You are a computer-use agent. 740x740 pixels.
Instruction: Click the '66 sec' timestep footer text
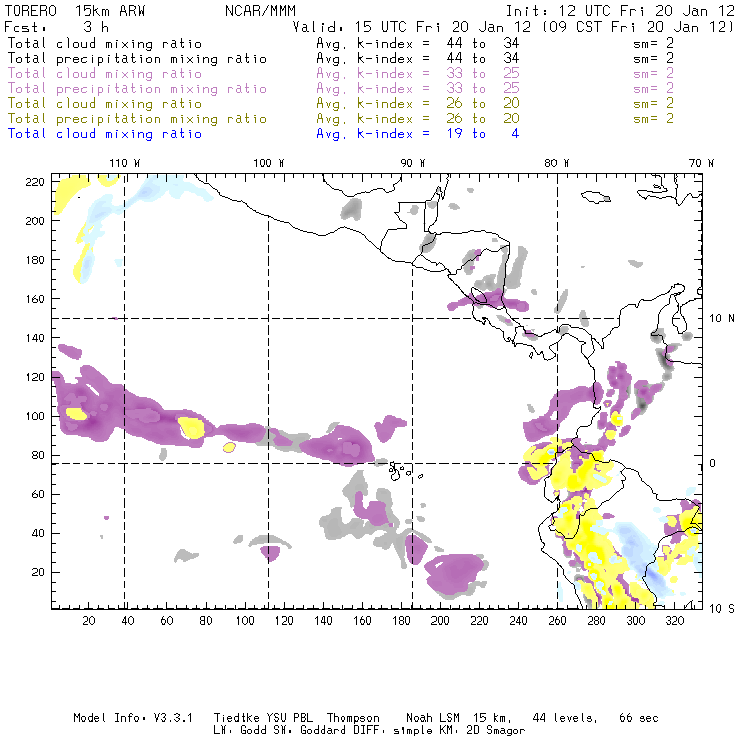[639, 718]
